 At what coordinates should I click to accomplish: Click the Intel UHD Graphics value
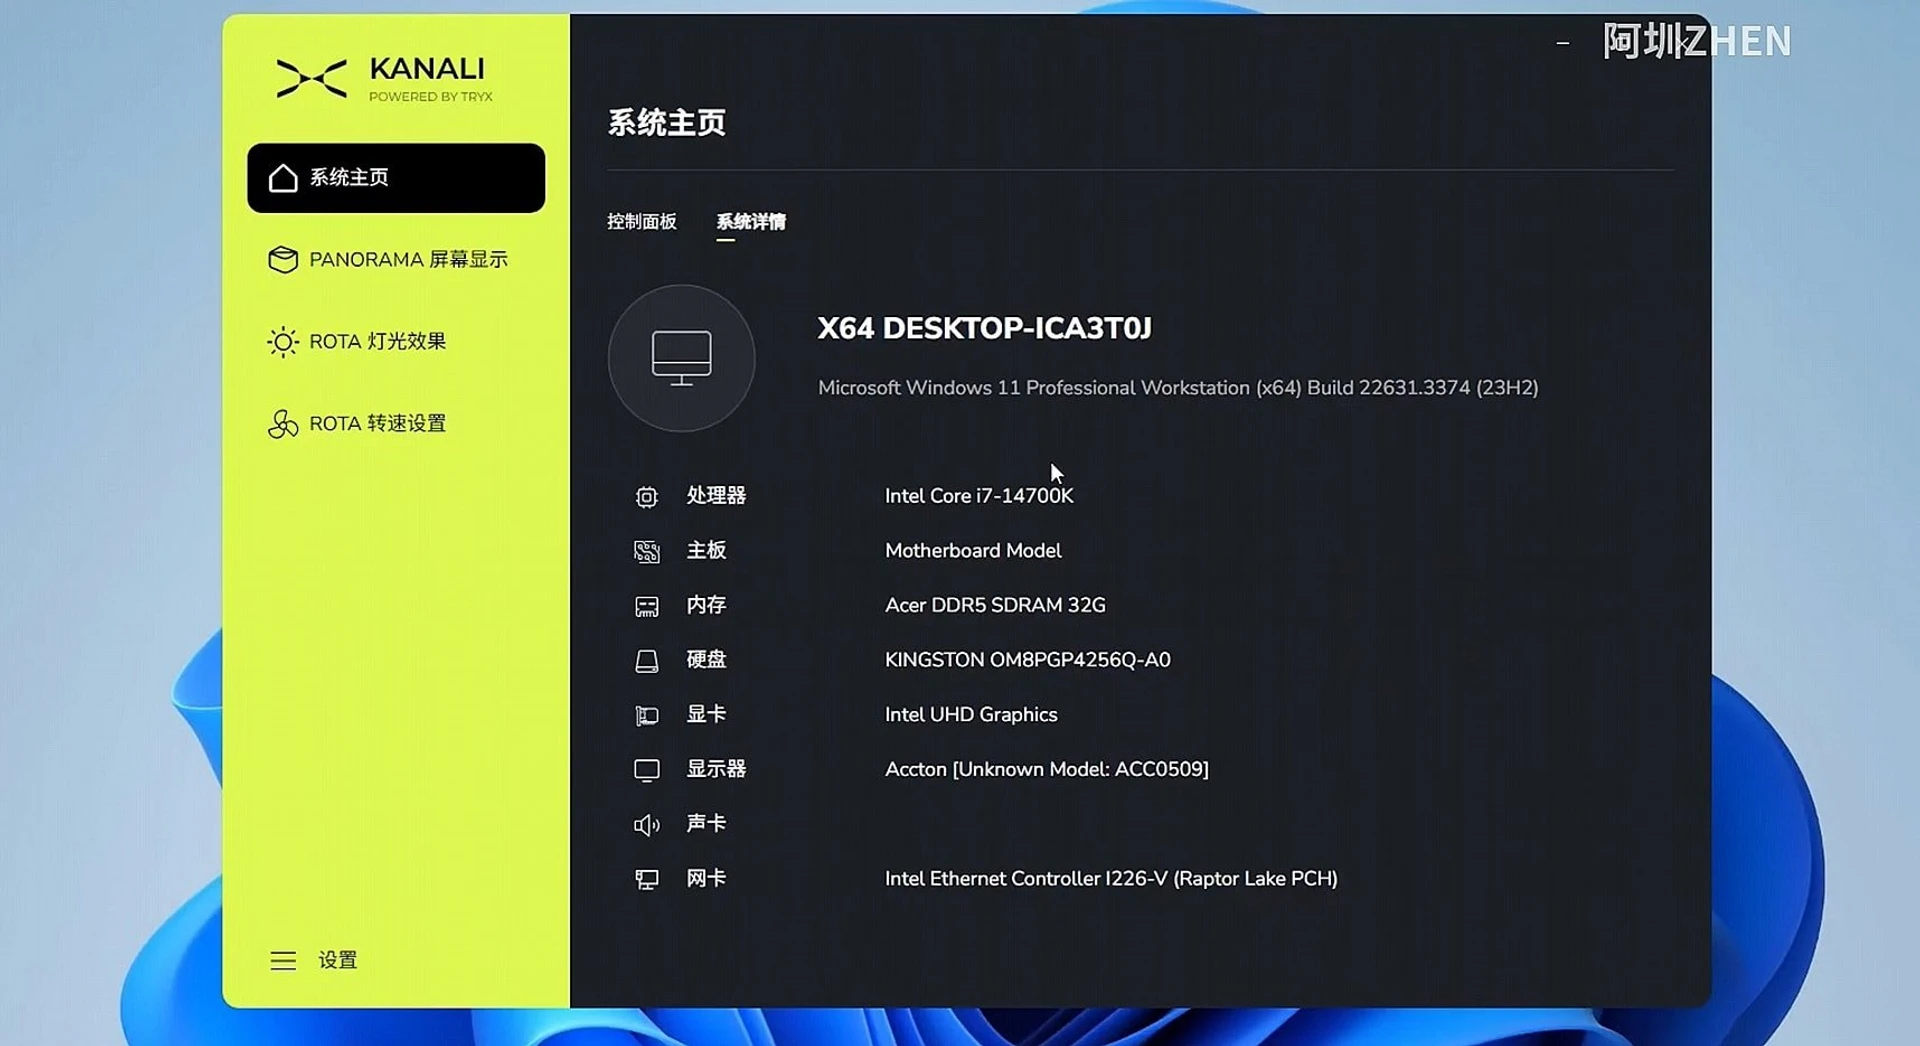[x=971, y=714]
